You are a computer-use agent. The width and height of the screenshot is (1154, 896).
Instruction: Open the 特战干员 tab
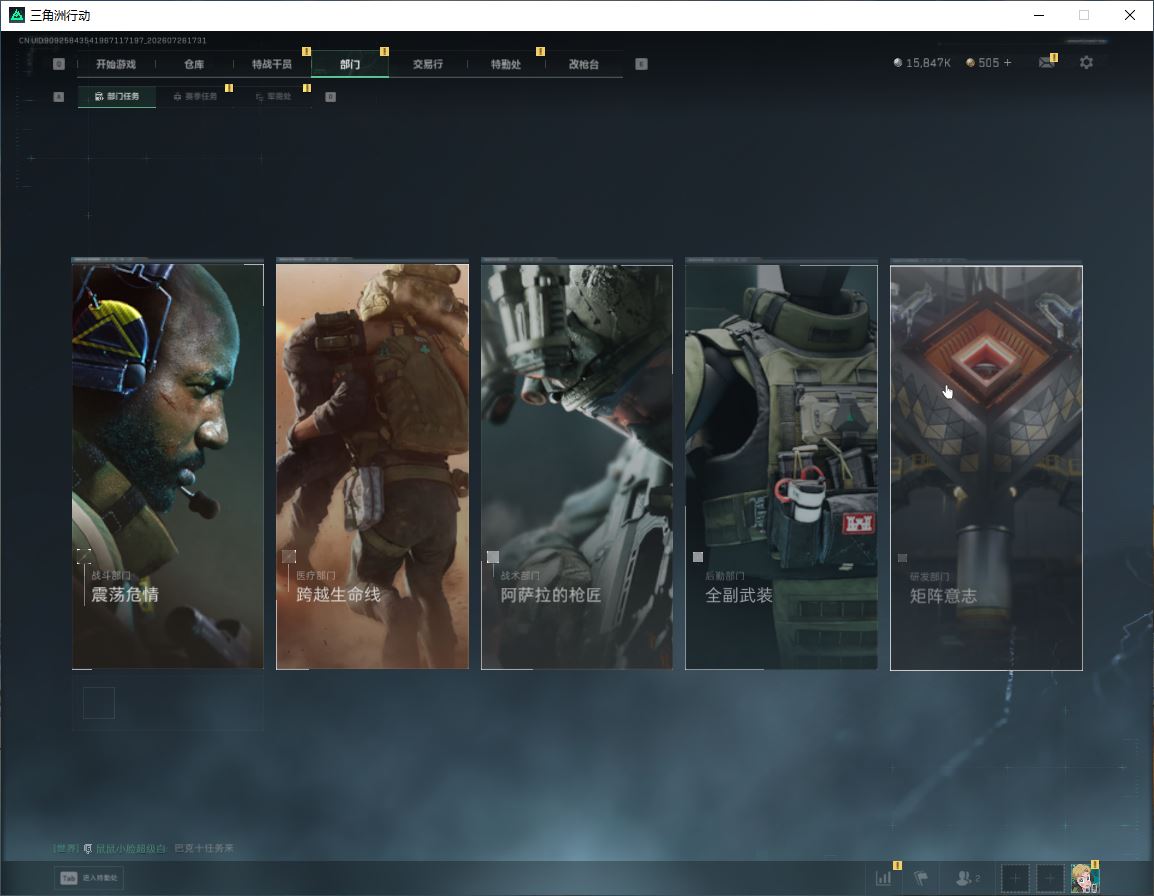(272, 64)
